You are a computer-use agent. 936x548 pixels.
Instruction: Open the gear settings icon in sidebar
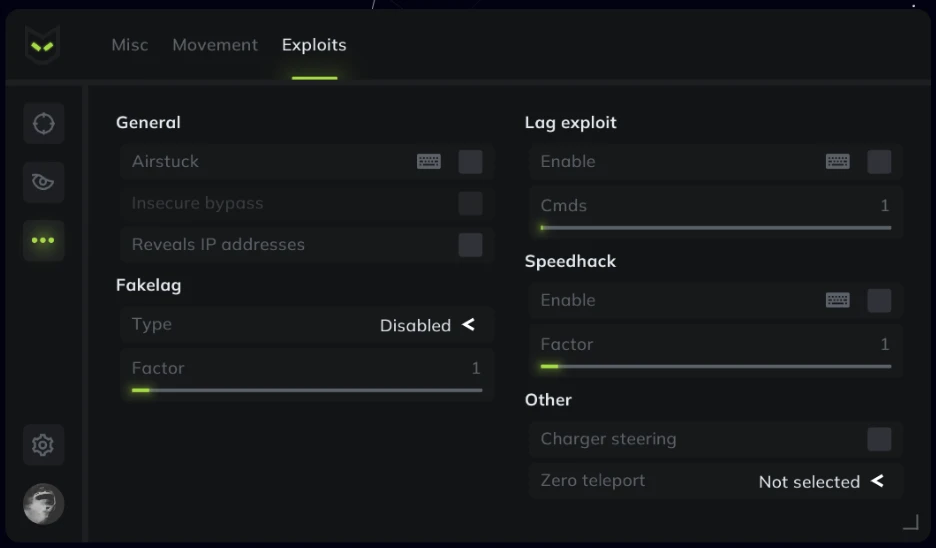pyautogui.click(x=44, y=445)
